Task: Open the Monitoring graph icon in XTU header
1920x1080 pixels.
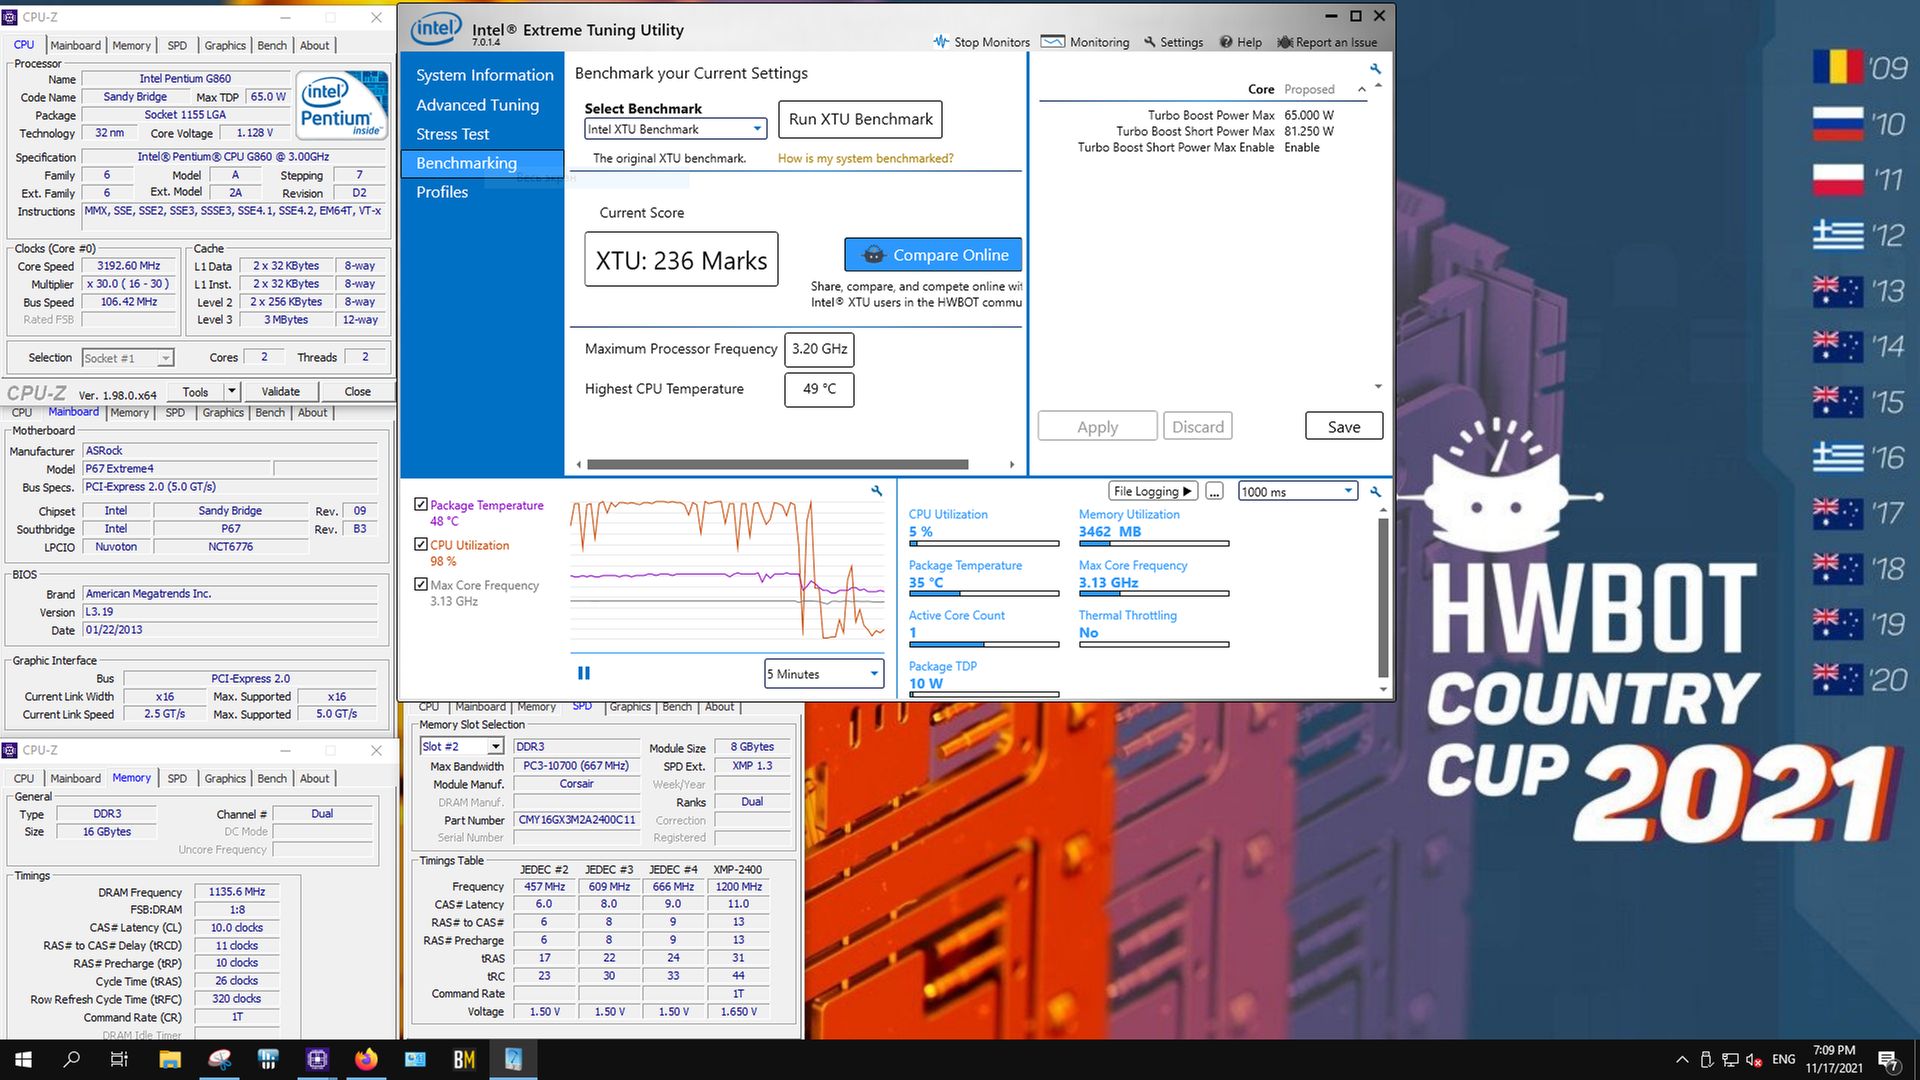Action: click(1052, 42)
